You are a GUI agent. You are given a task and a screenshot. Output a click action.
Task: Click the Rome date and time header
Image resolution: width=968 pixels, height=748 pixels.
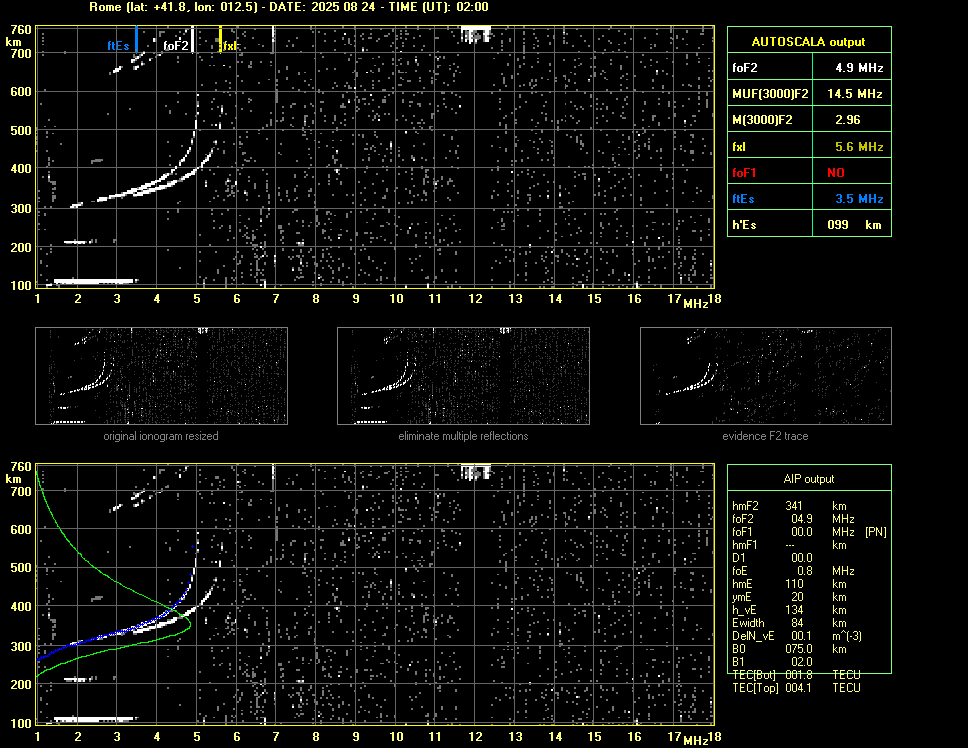289,7
